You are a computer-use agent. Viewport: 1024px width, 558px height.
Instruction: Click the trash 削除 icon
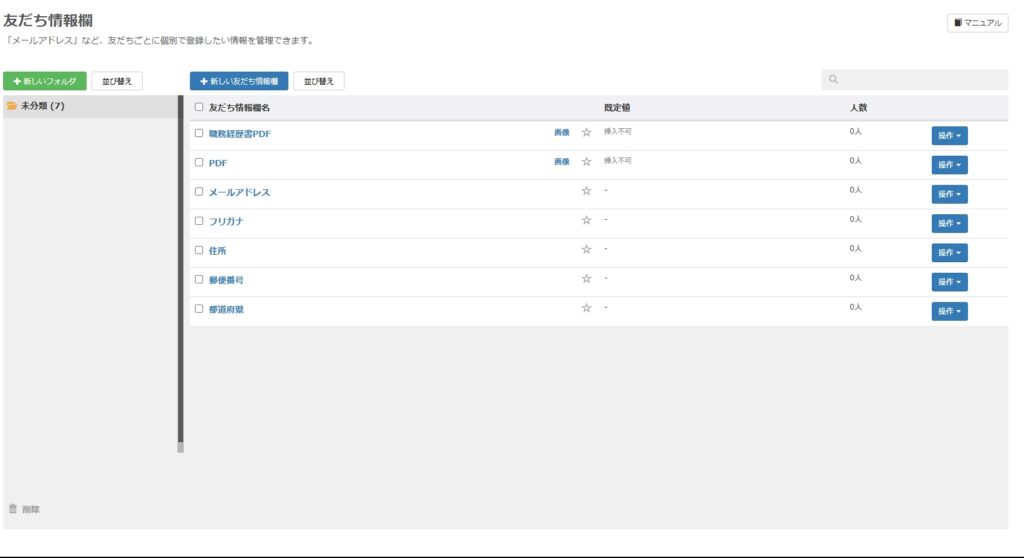pyautogui.click(x=13, y=509)
